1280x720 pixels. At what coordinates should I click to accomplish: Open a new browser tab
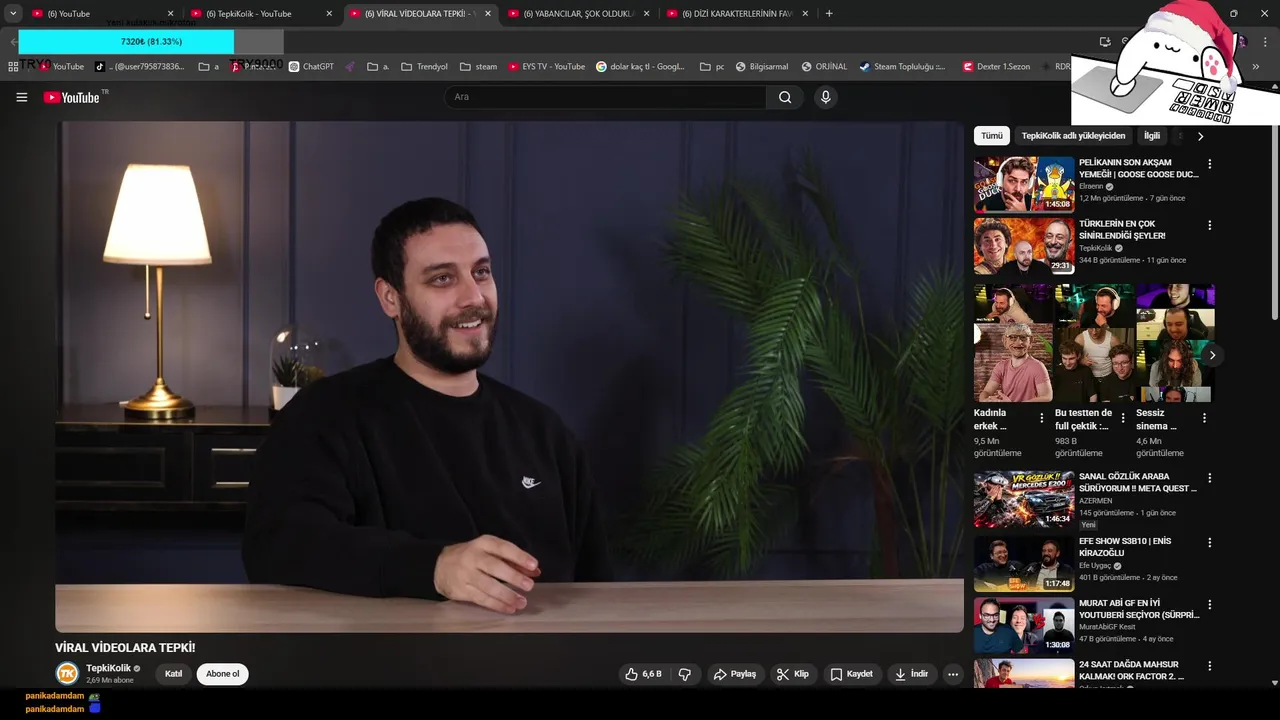tap(829, 14)
